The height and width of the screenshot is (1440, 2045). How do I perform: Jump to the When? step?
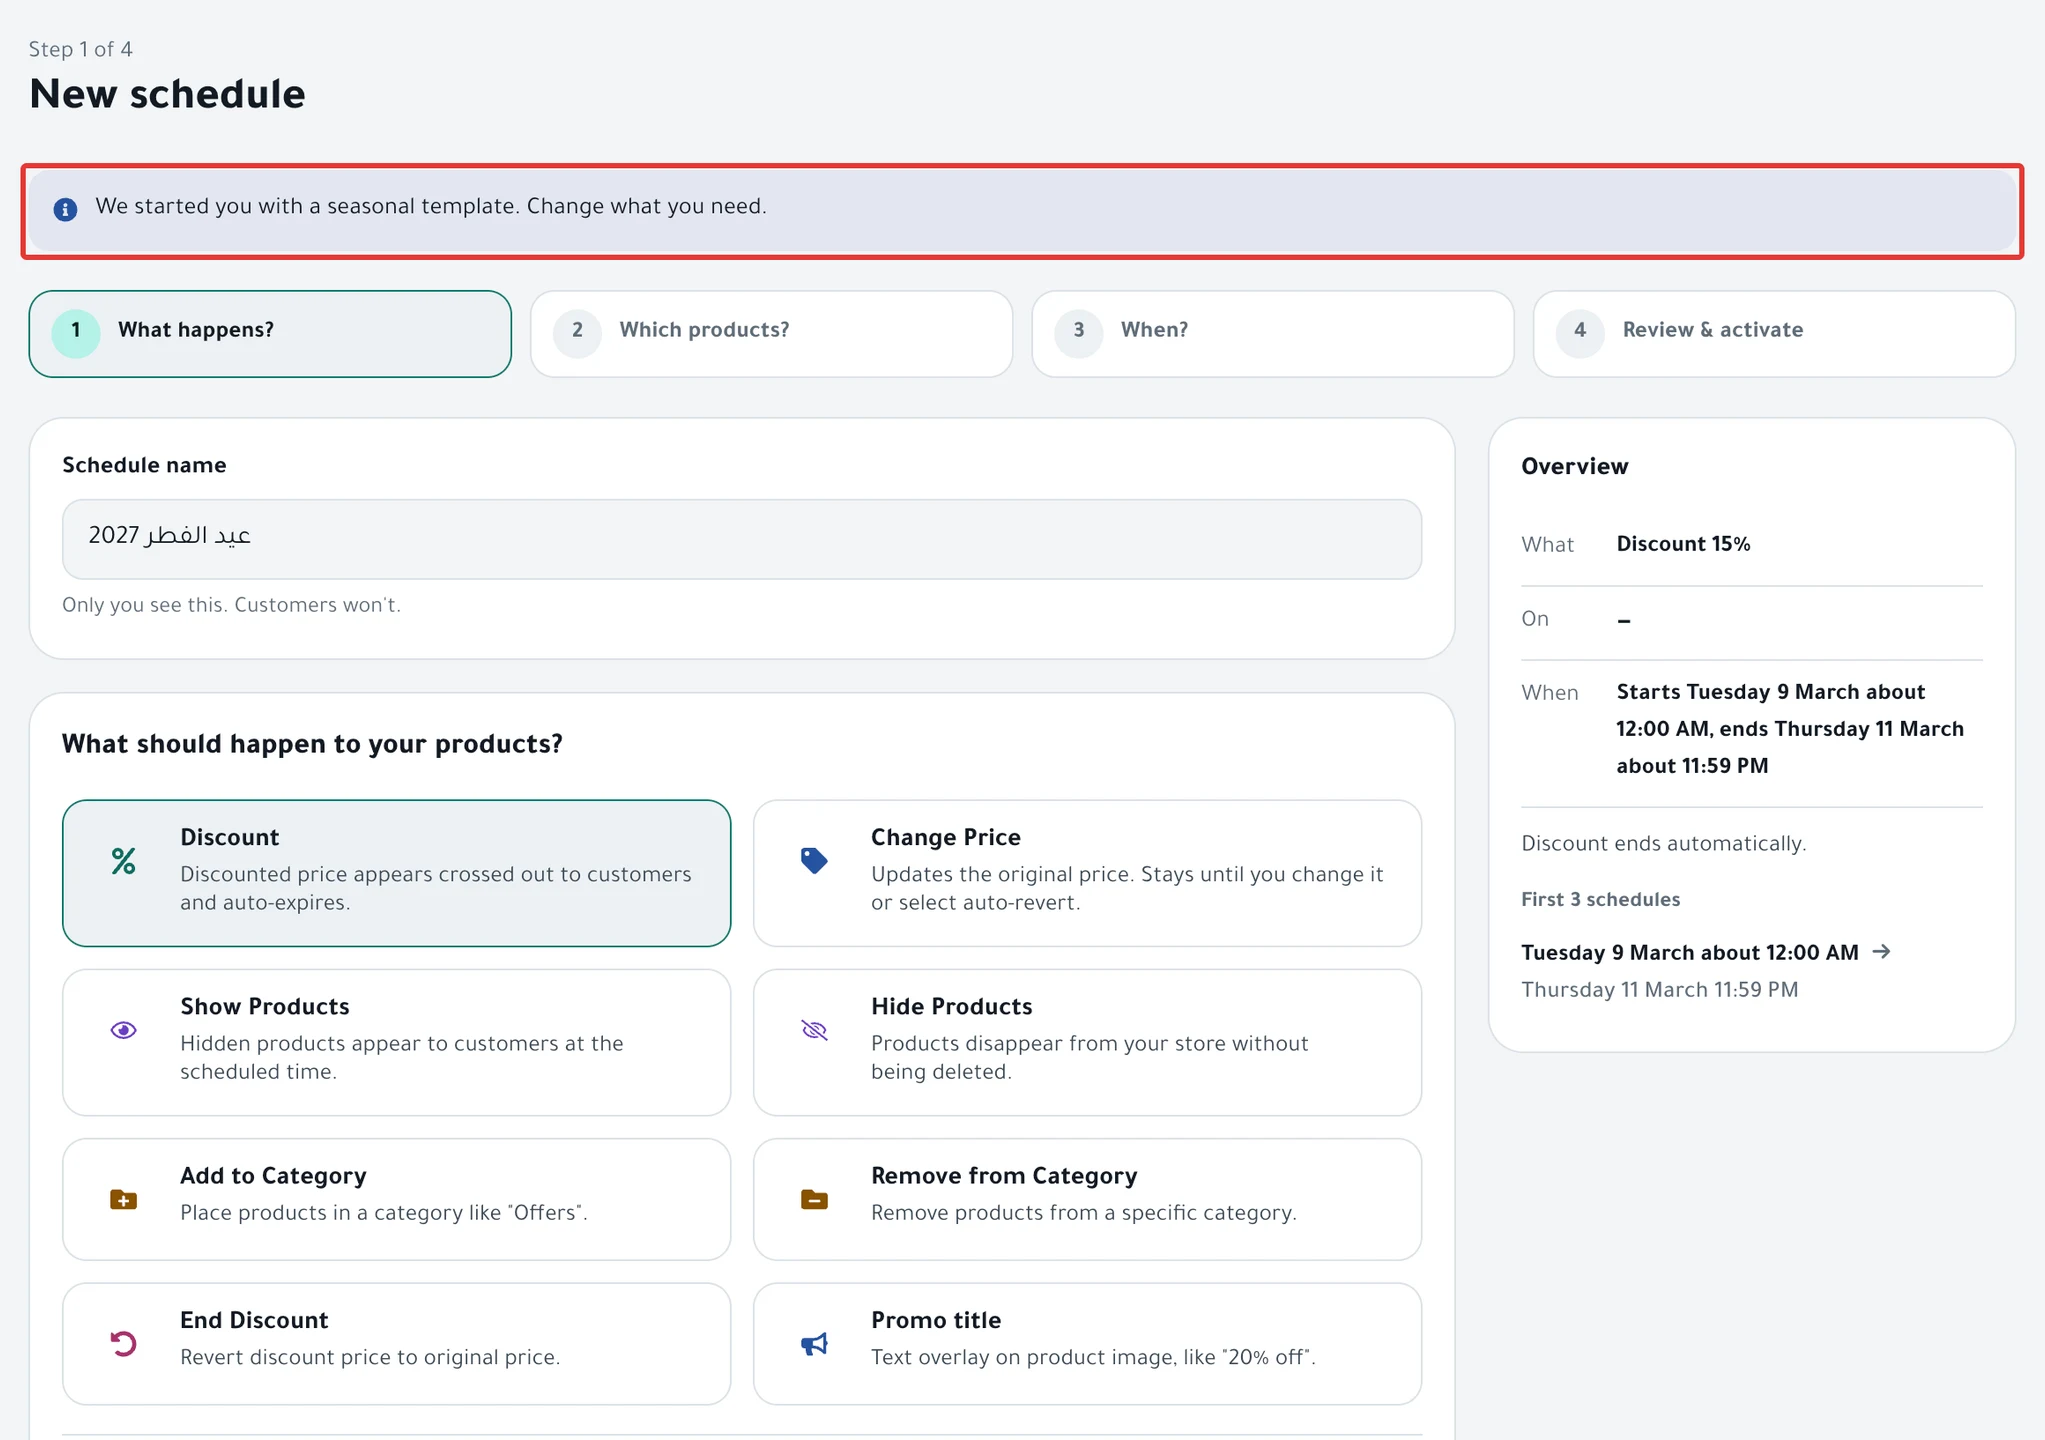point(1272,334)
